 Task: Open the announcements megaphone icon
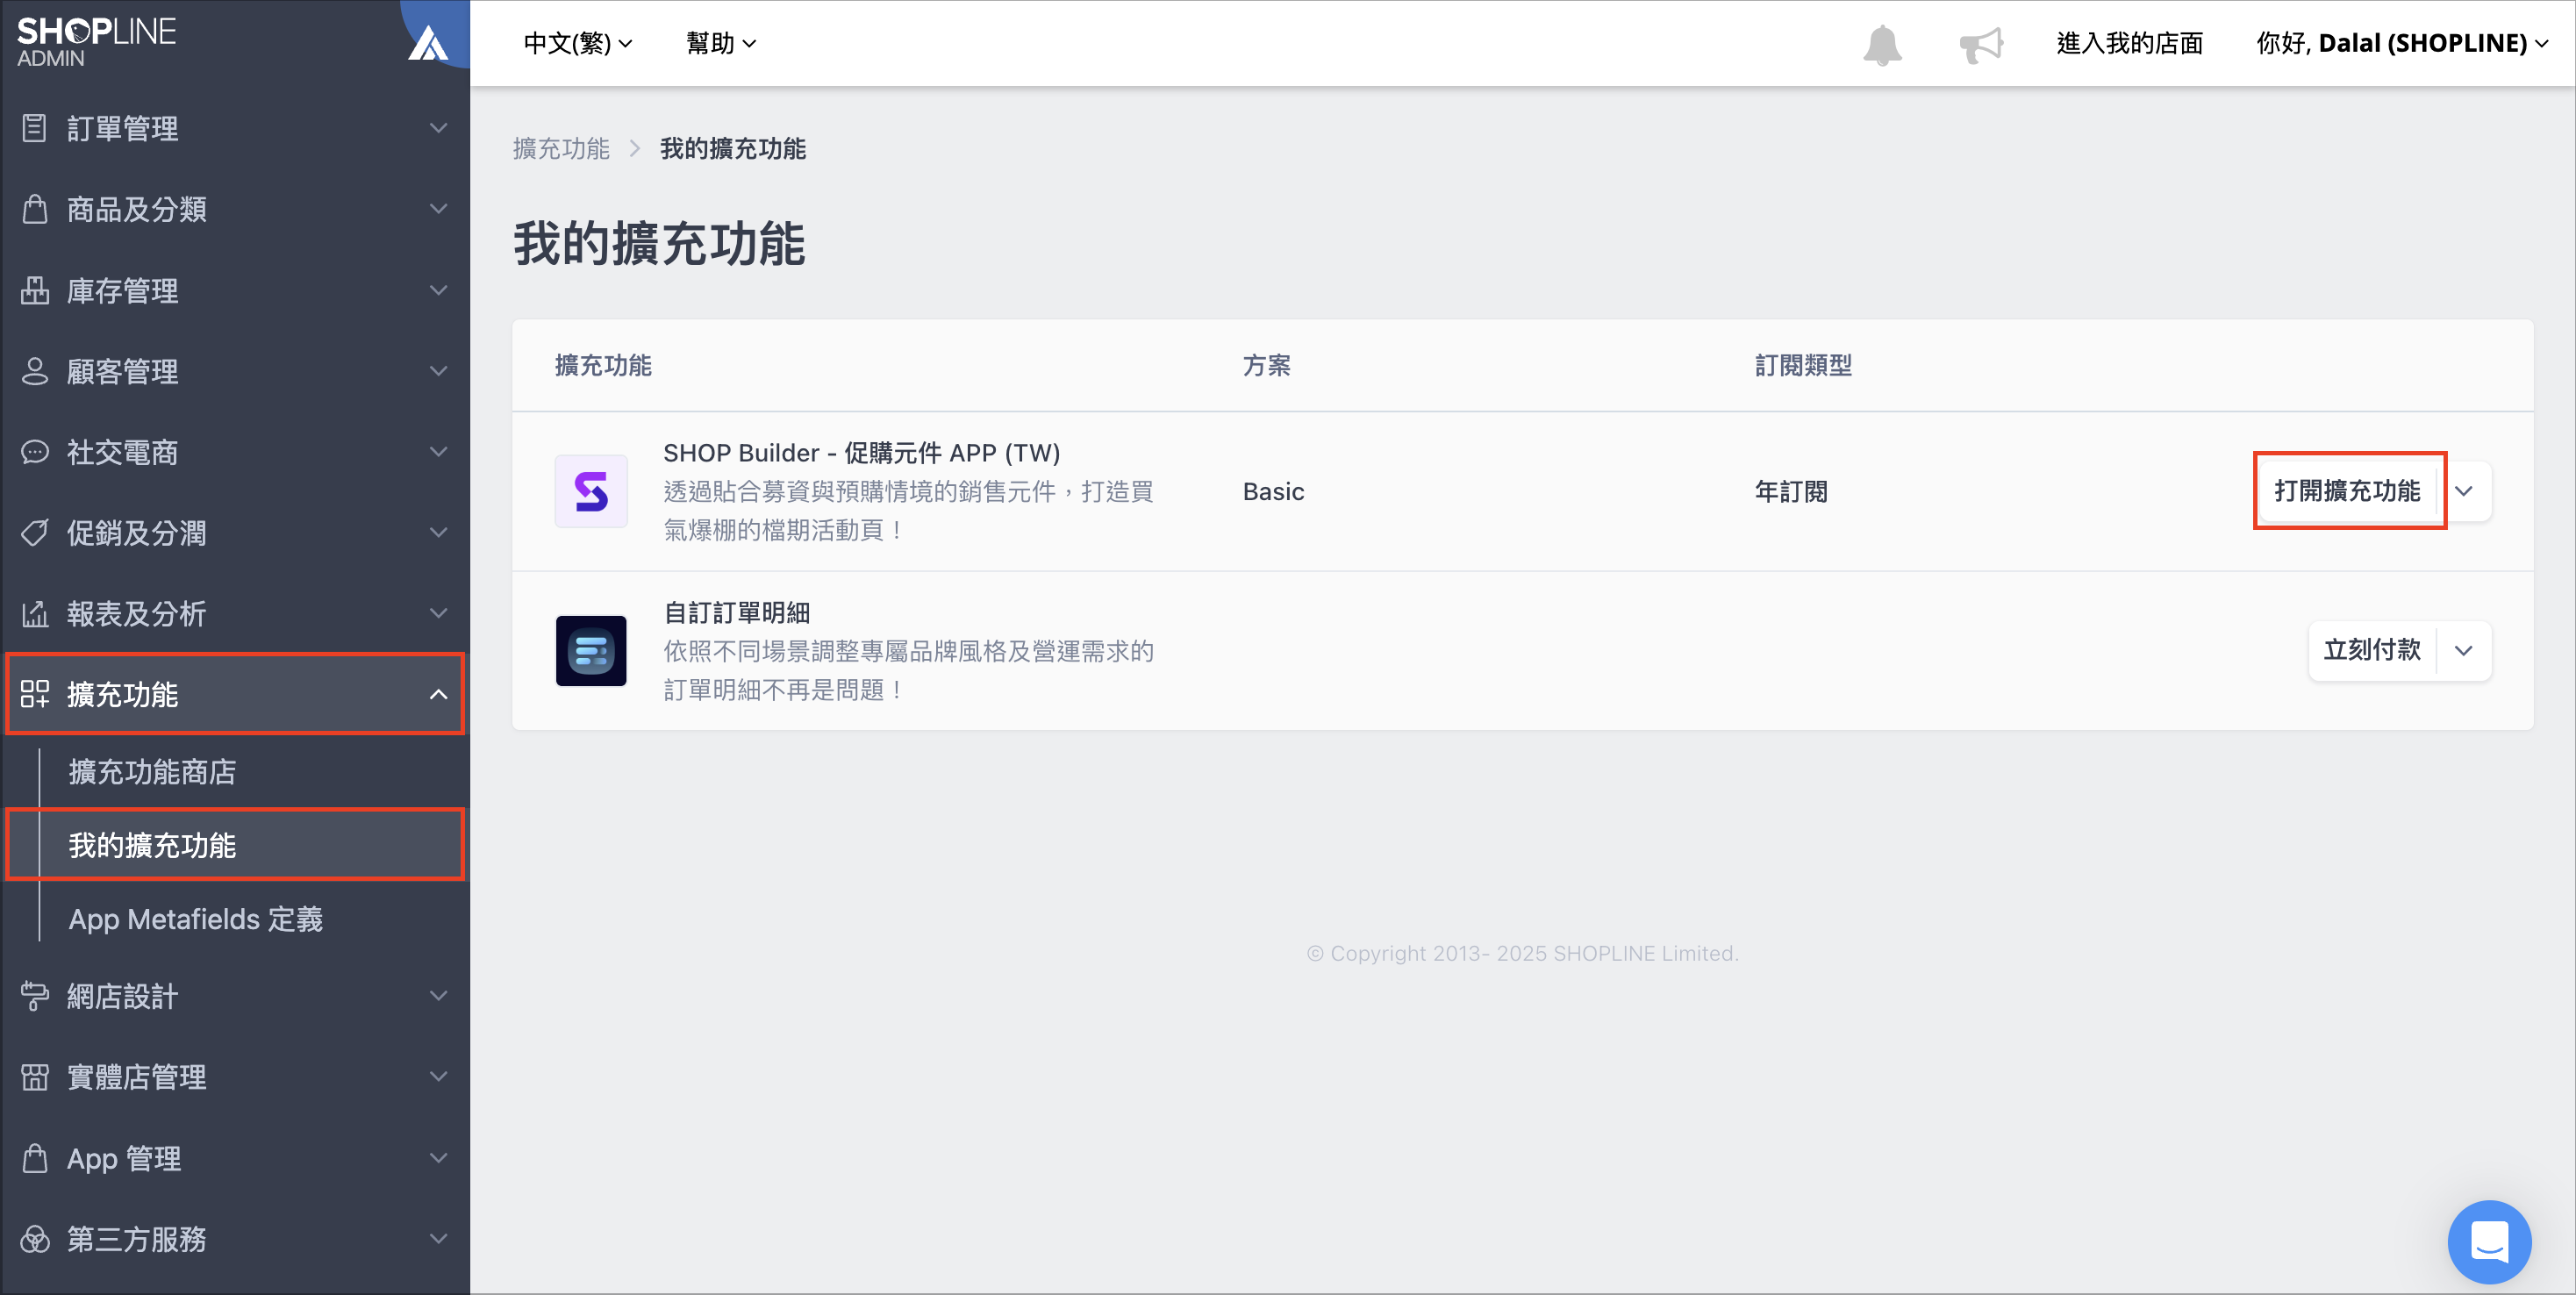(x=1981, y=44)
